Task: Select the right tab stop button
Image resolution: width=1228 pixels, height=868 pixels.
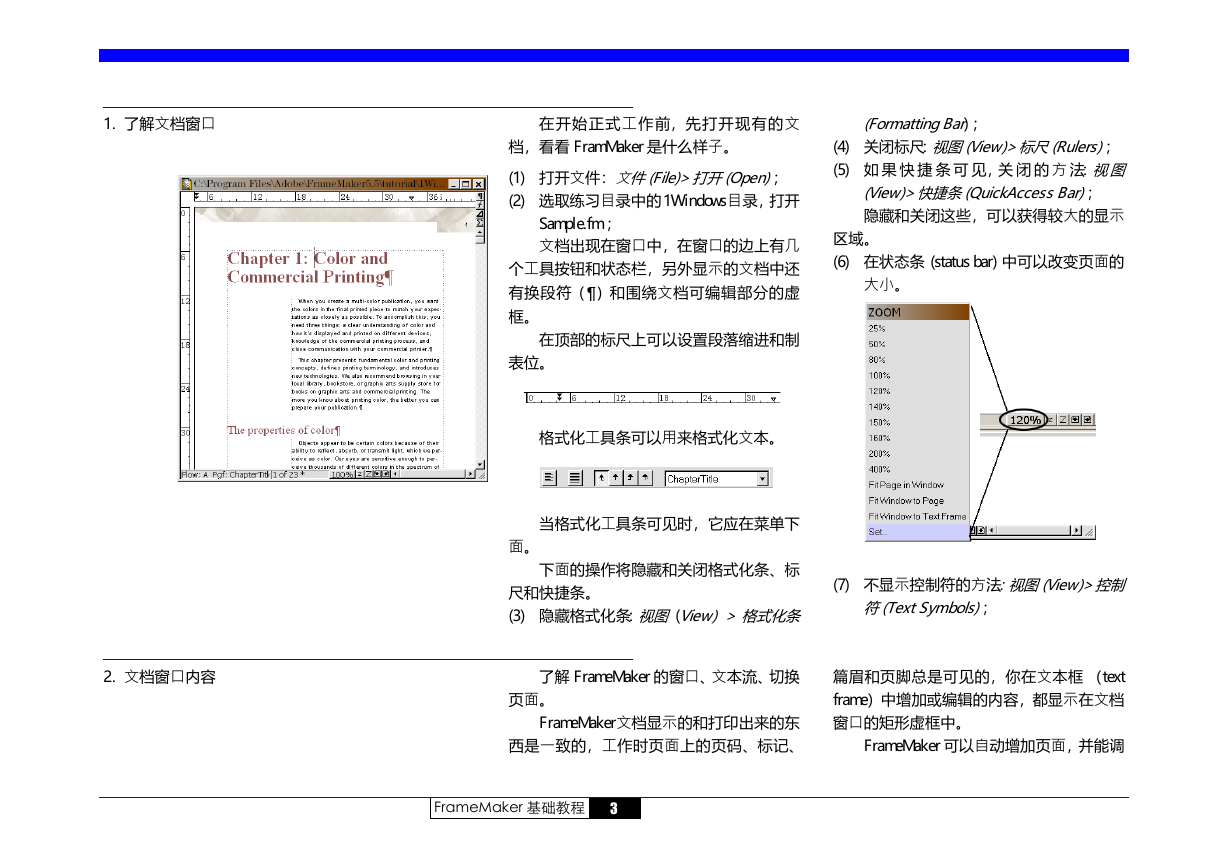Action: click(630, 479)
